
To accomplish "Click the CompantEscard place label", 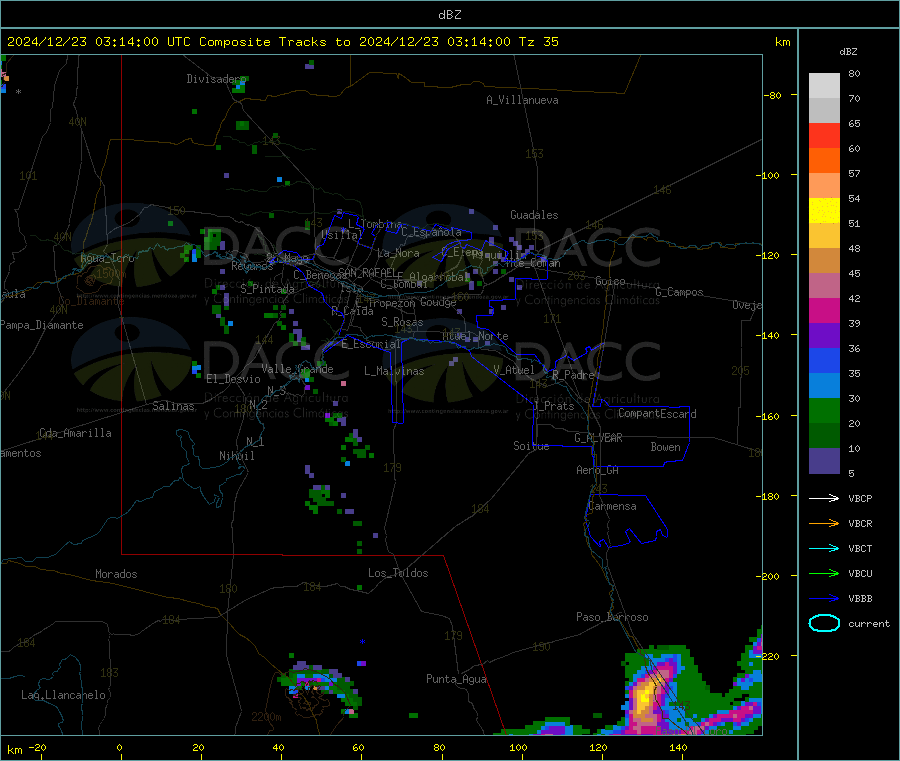I will coord(657,414).
